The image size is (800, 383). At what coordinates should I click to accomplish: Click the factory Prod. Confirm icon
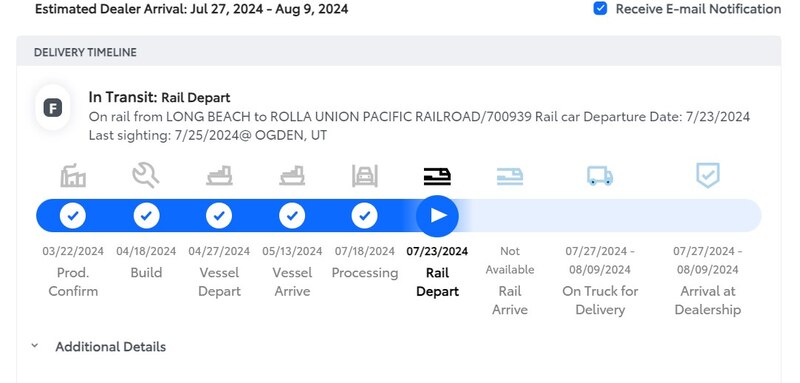[73, 176]
